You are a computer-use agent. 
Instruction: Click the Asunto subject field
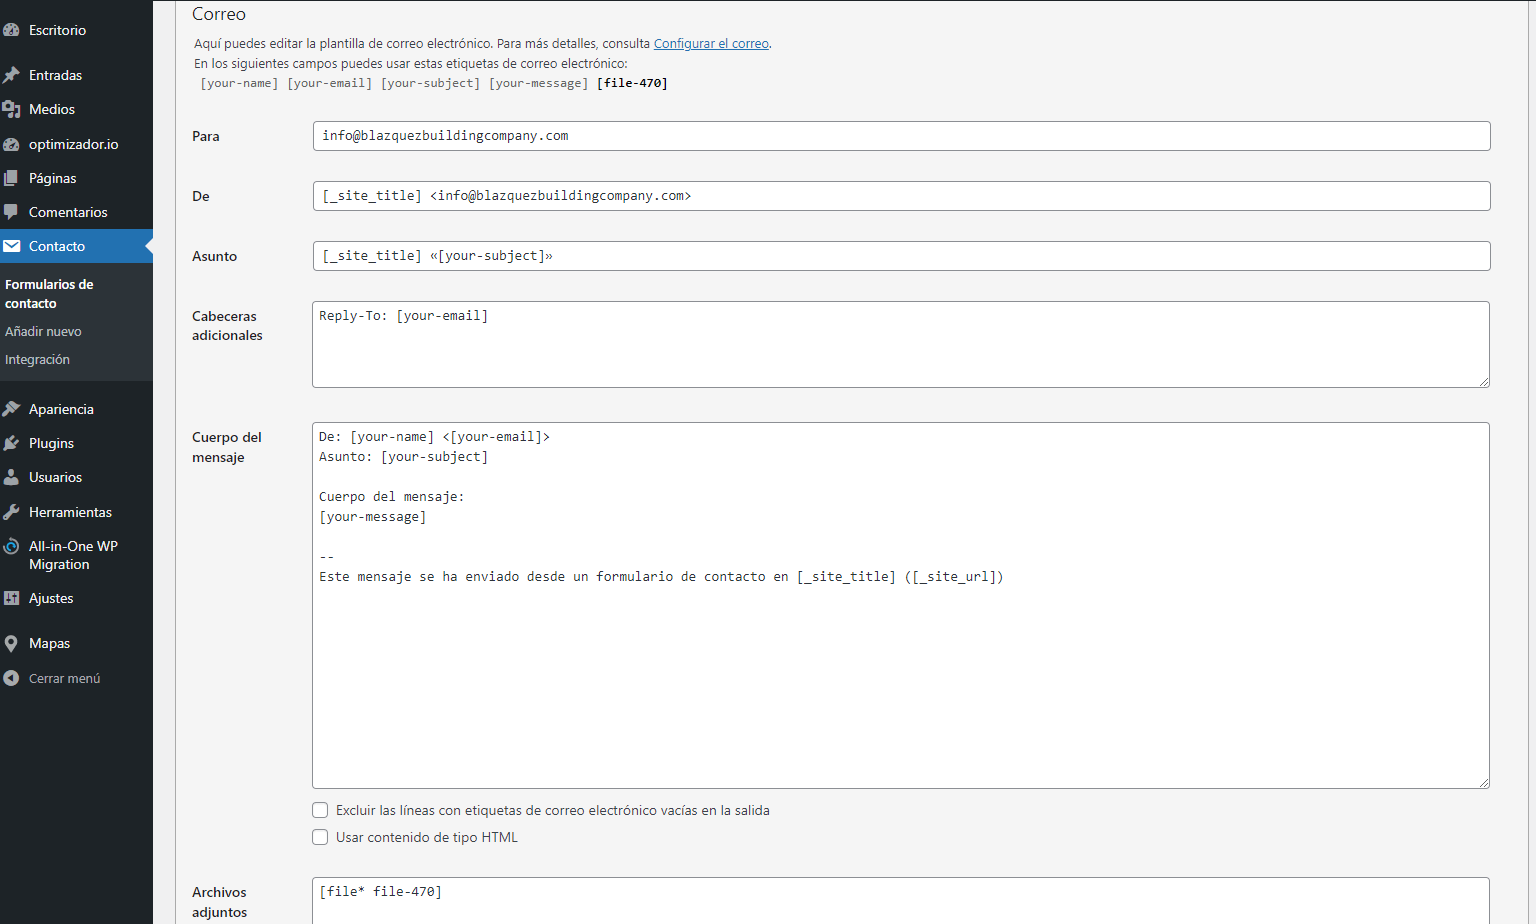[x=901, y=256]
